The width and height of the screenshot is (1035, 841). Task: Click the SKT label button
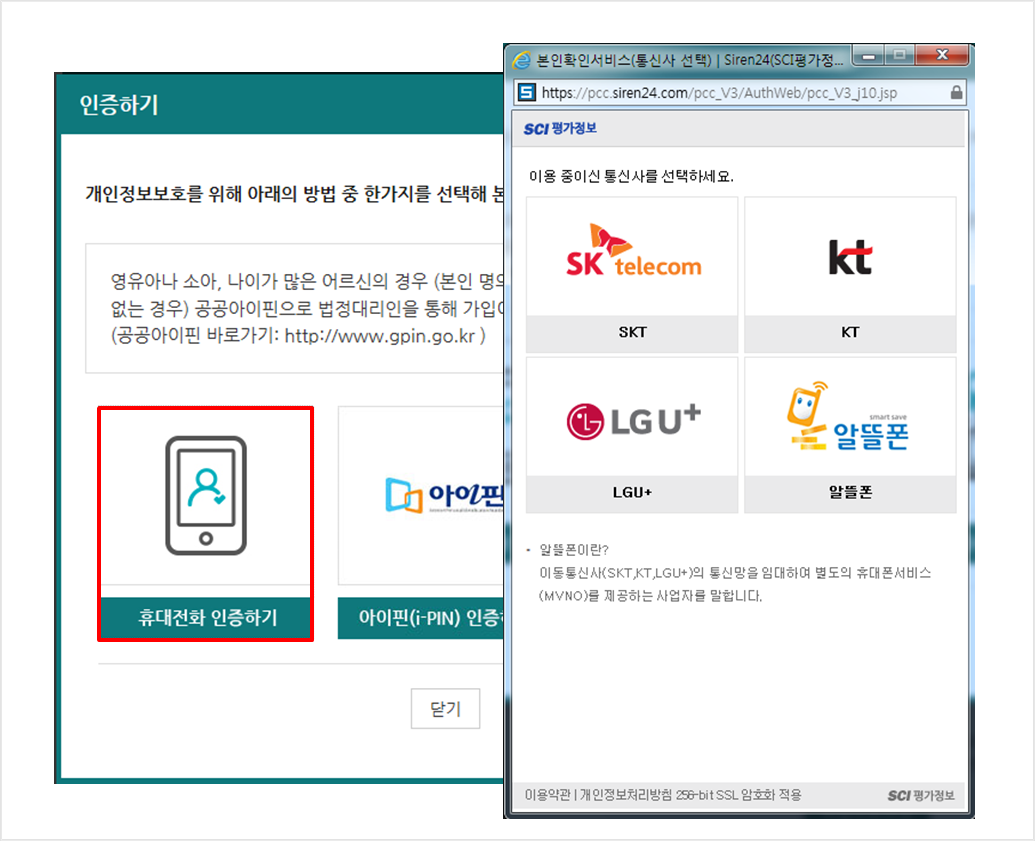coord(632,333)
